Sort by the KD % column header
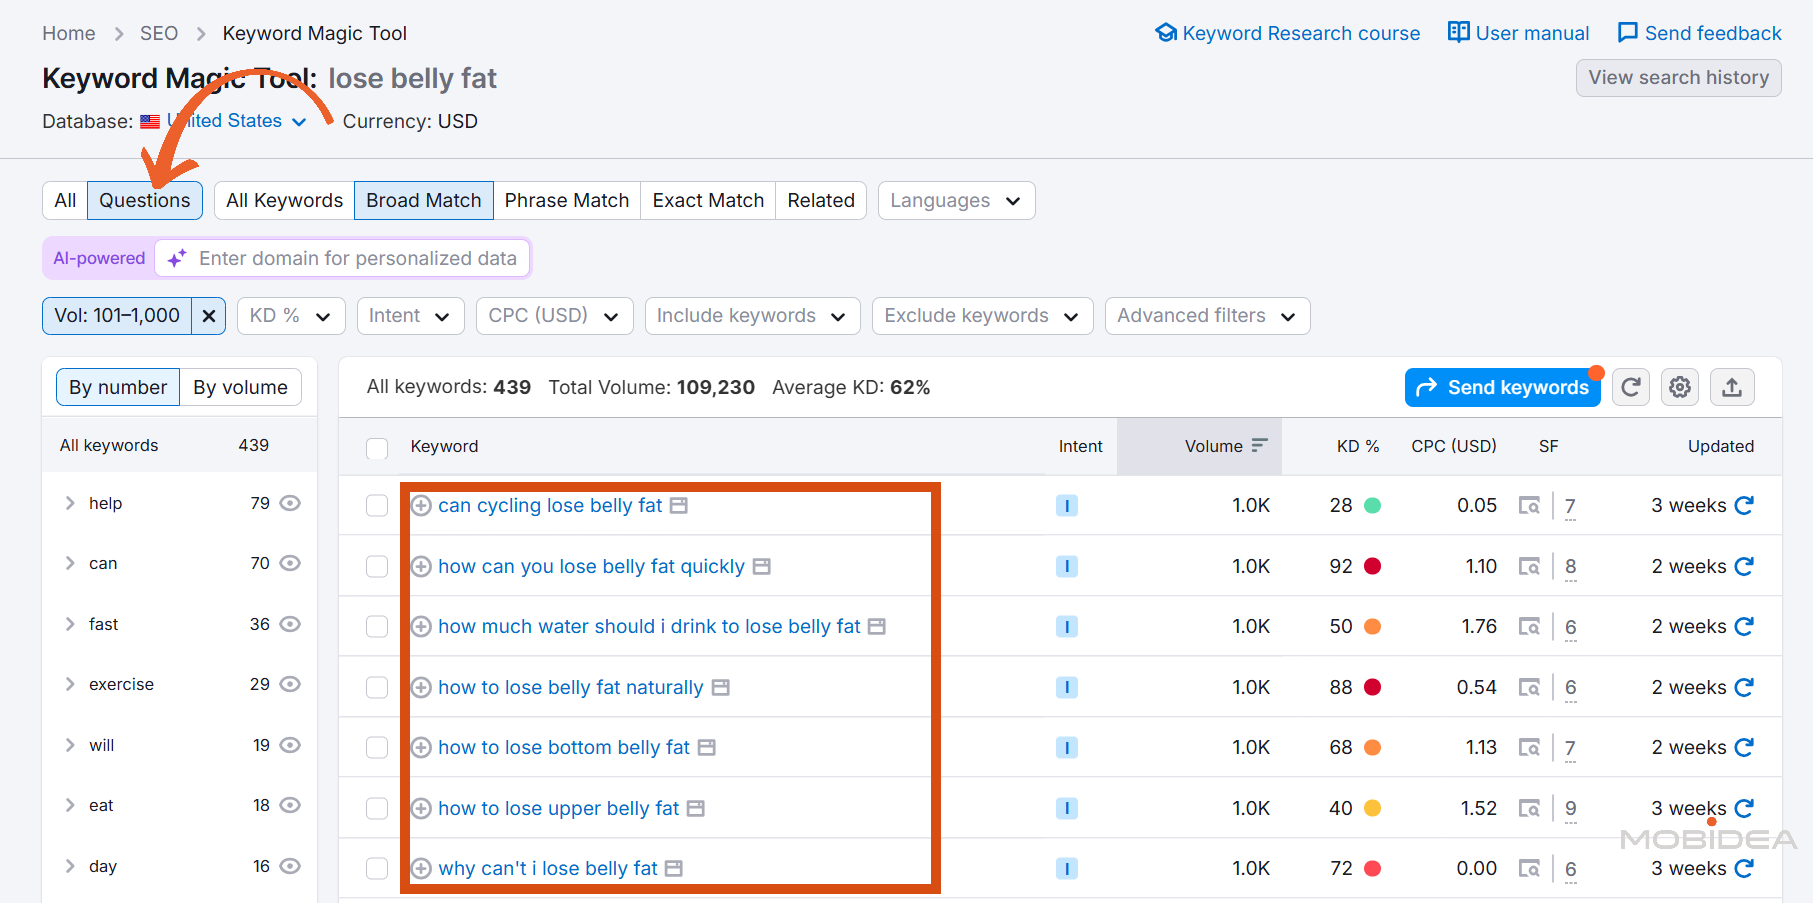This screenshot has height=903, width=1813. (x=1357, y=446)
